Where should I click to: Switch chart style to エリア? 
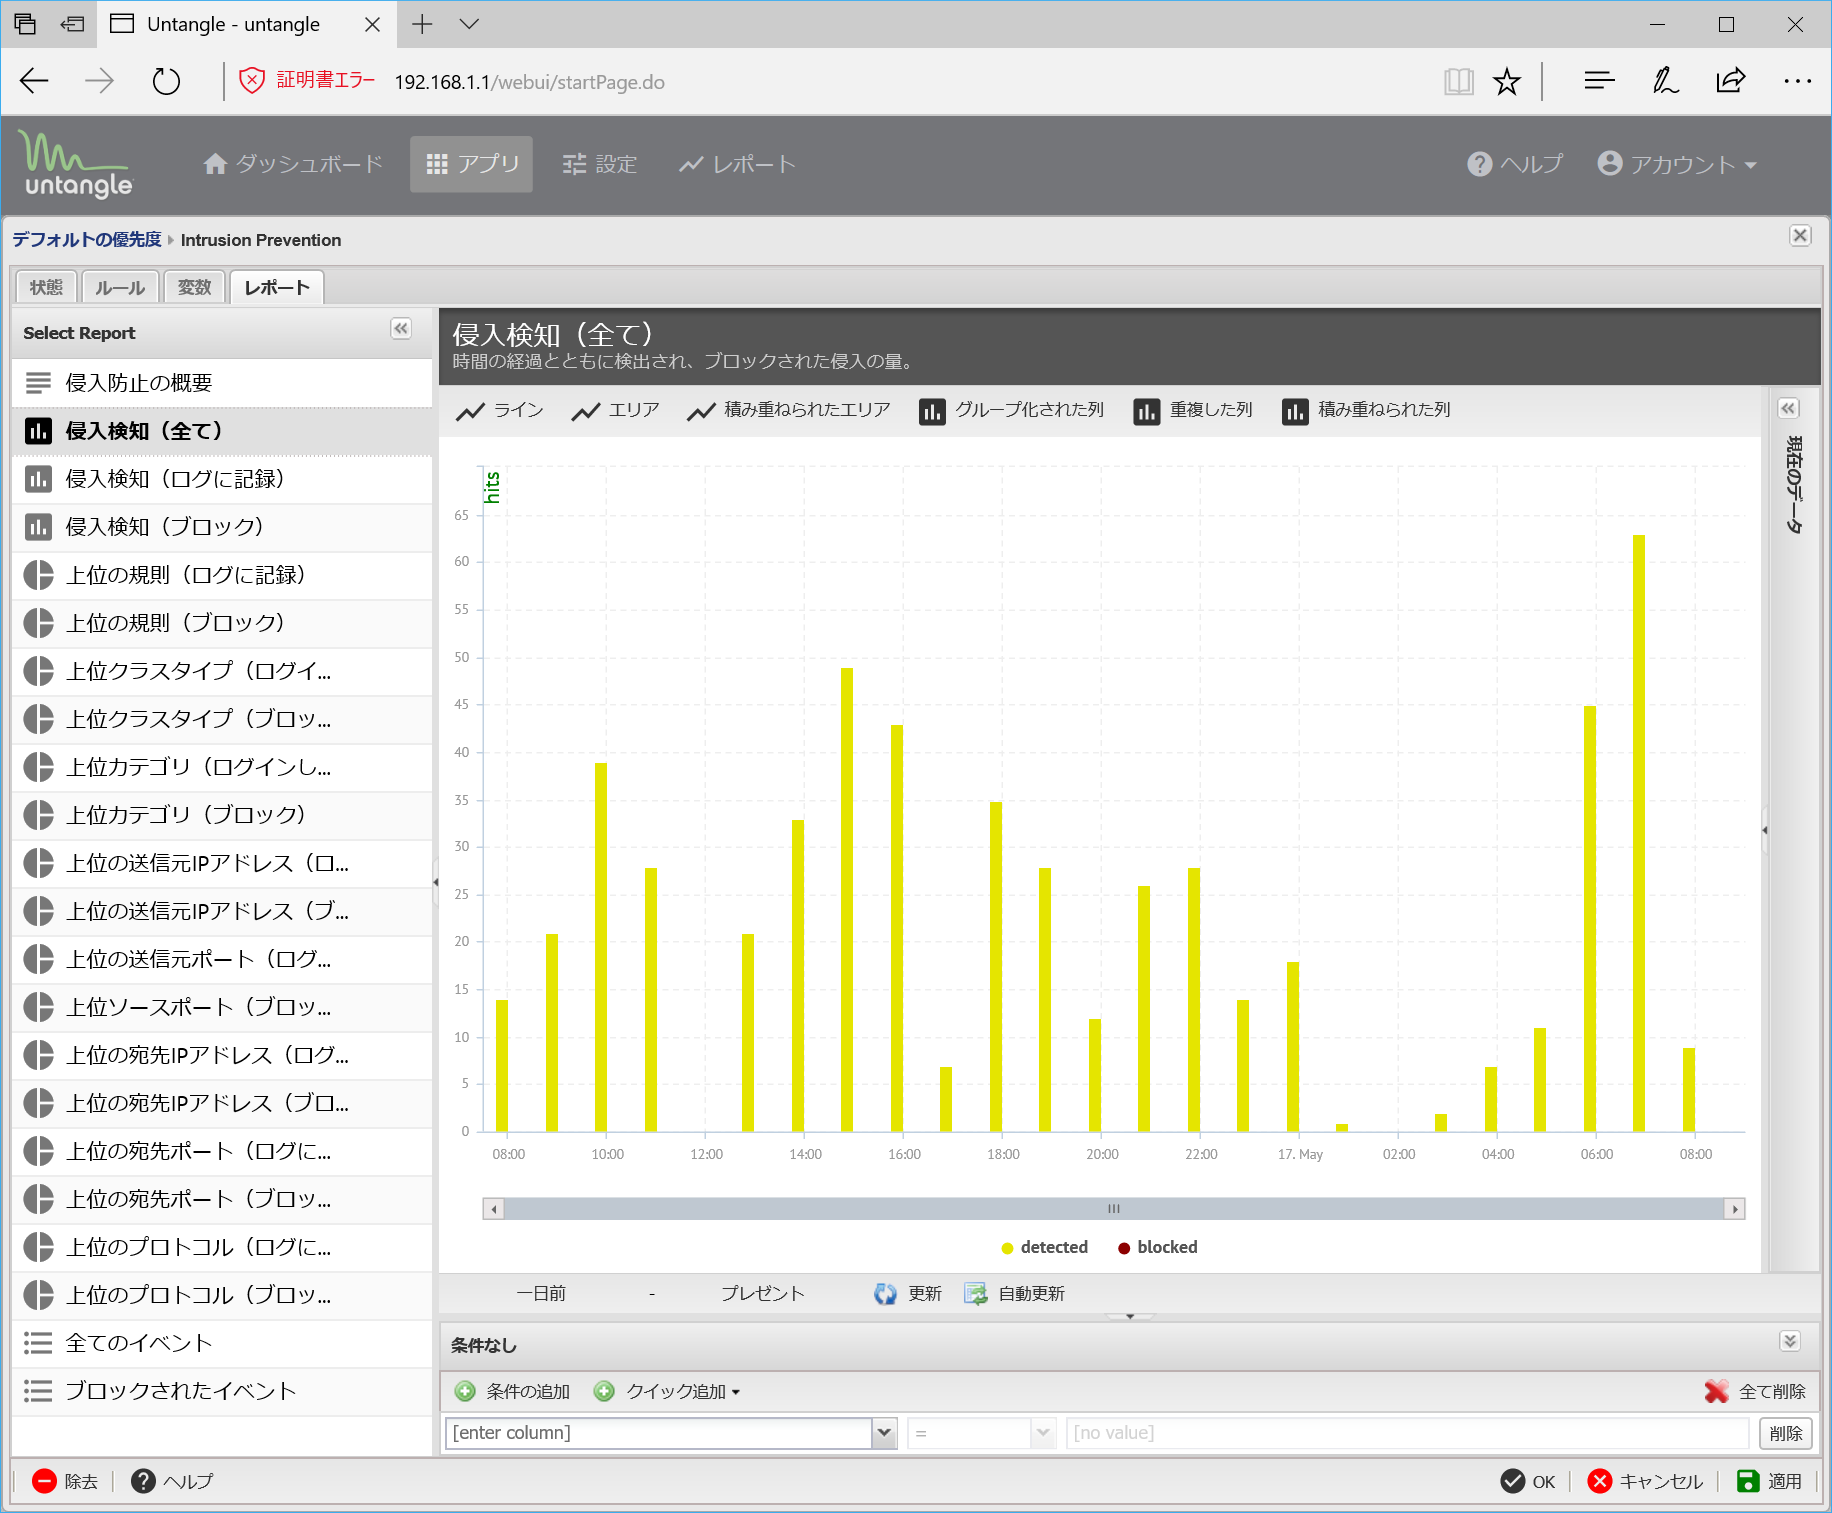[615, 410]
